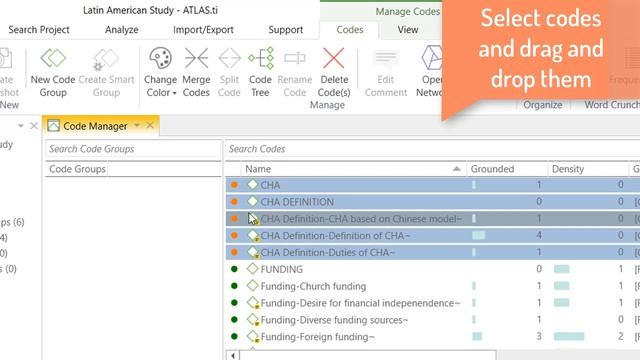Click Grounded value 3 for Foreign funding
The width and height of the screenshot is (640, 360).
coord(539,337)
